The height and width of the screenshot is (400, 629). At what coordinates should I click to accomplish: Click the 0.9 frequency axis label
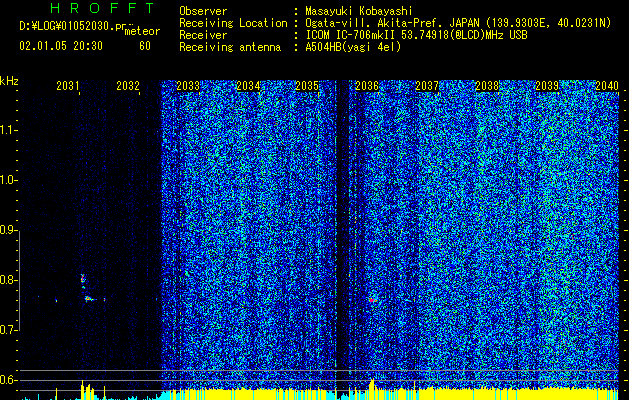point(8,230)
